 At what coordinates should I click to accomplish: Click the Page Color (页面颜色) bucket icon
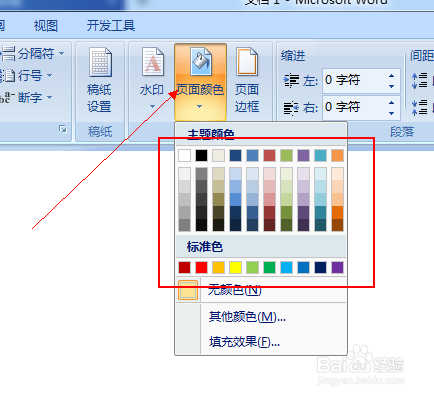pyautogui.click(x=200, y=62)
